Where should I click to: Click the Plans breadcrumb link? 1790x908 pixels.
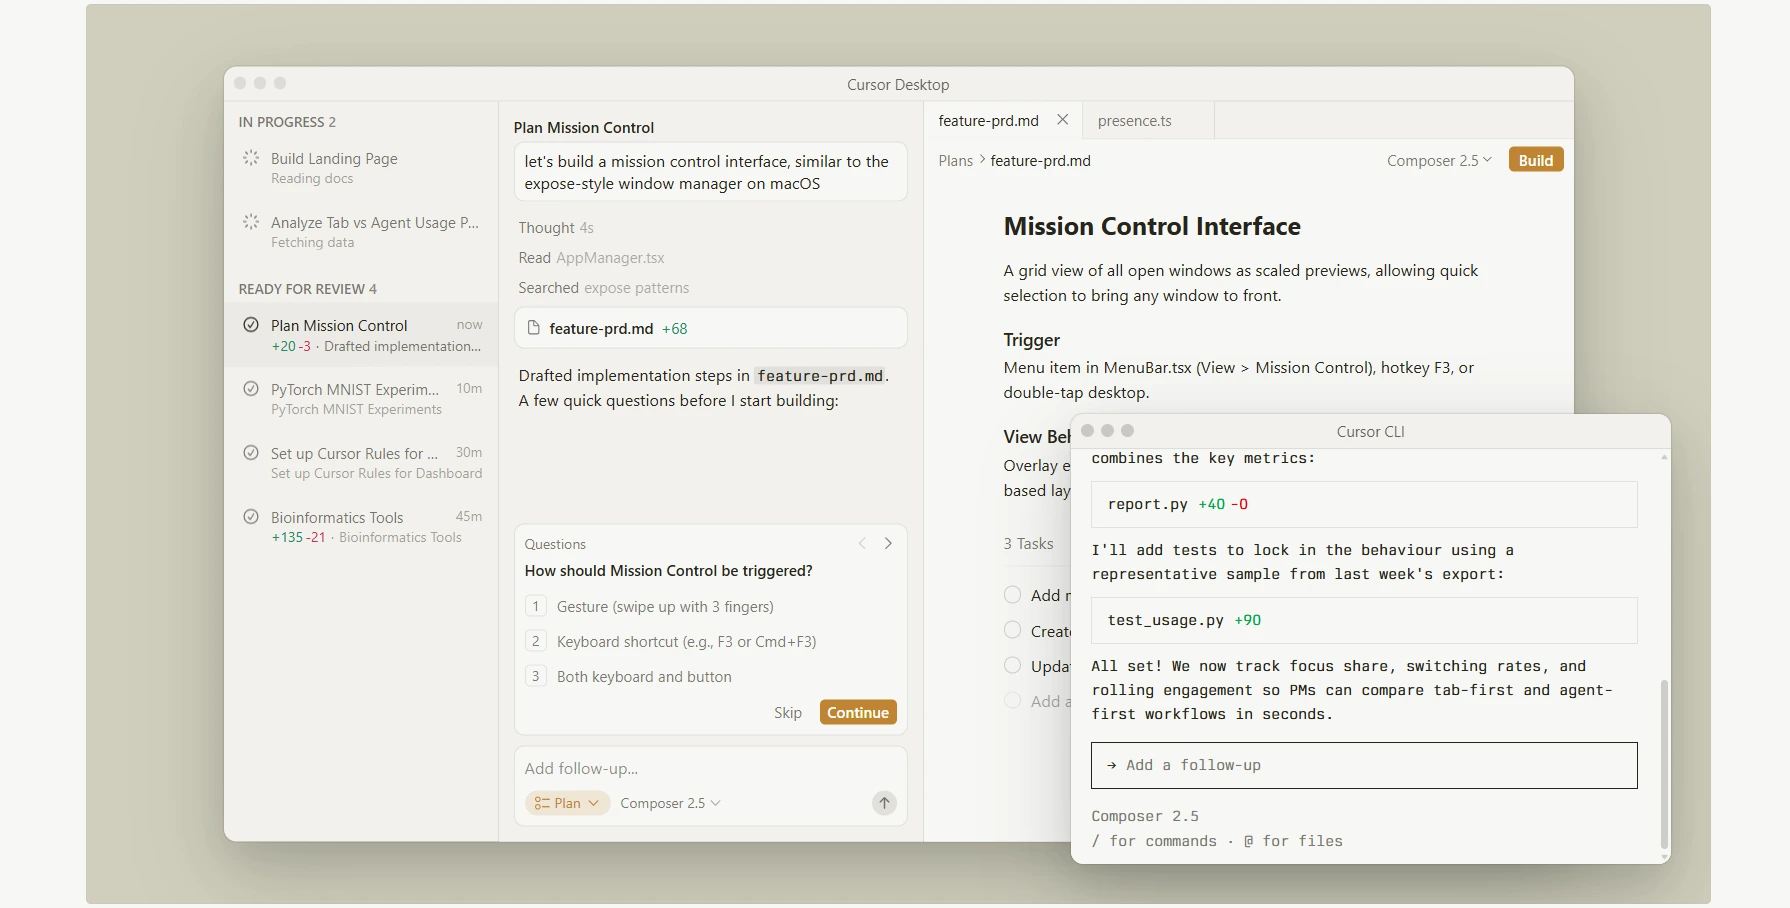click(955, 160)
